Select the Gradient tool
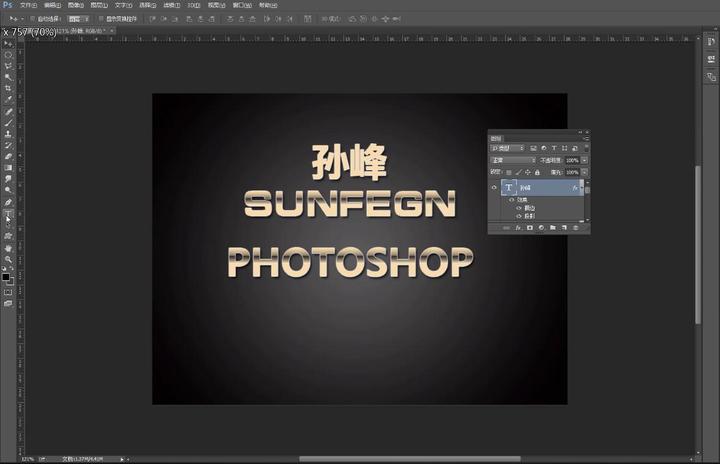This screenshot has height=464, width=720. coord(8,167)
